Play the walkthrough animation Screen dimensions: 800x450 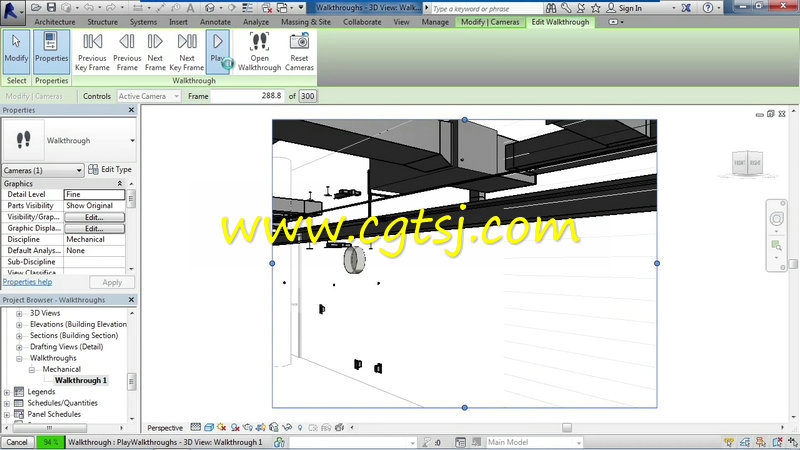[218, 52]
